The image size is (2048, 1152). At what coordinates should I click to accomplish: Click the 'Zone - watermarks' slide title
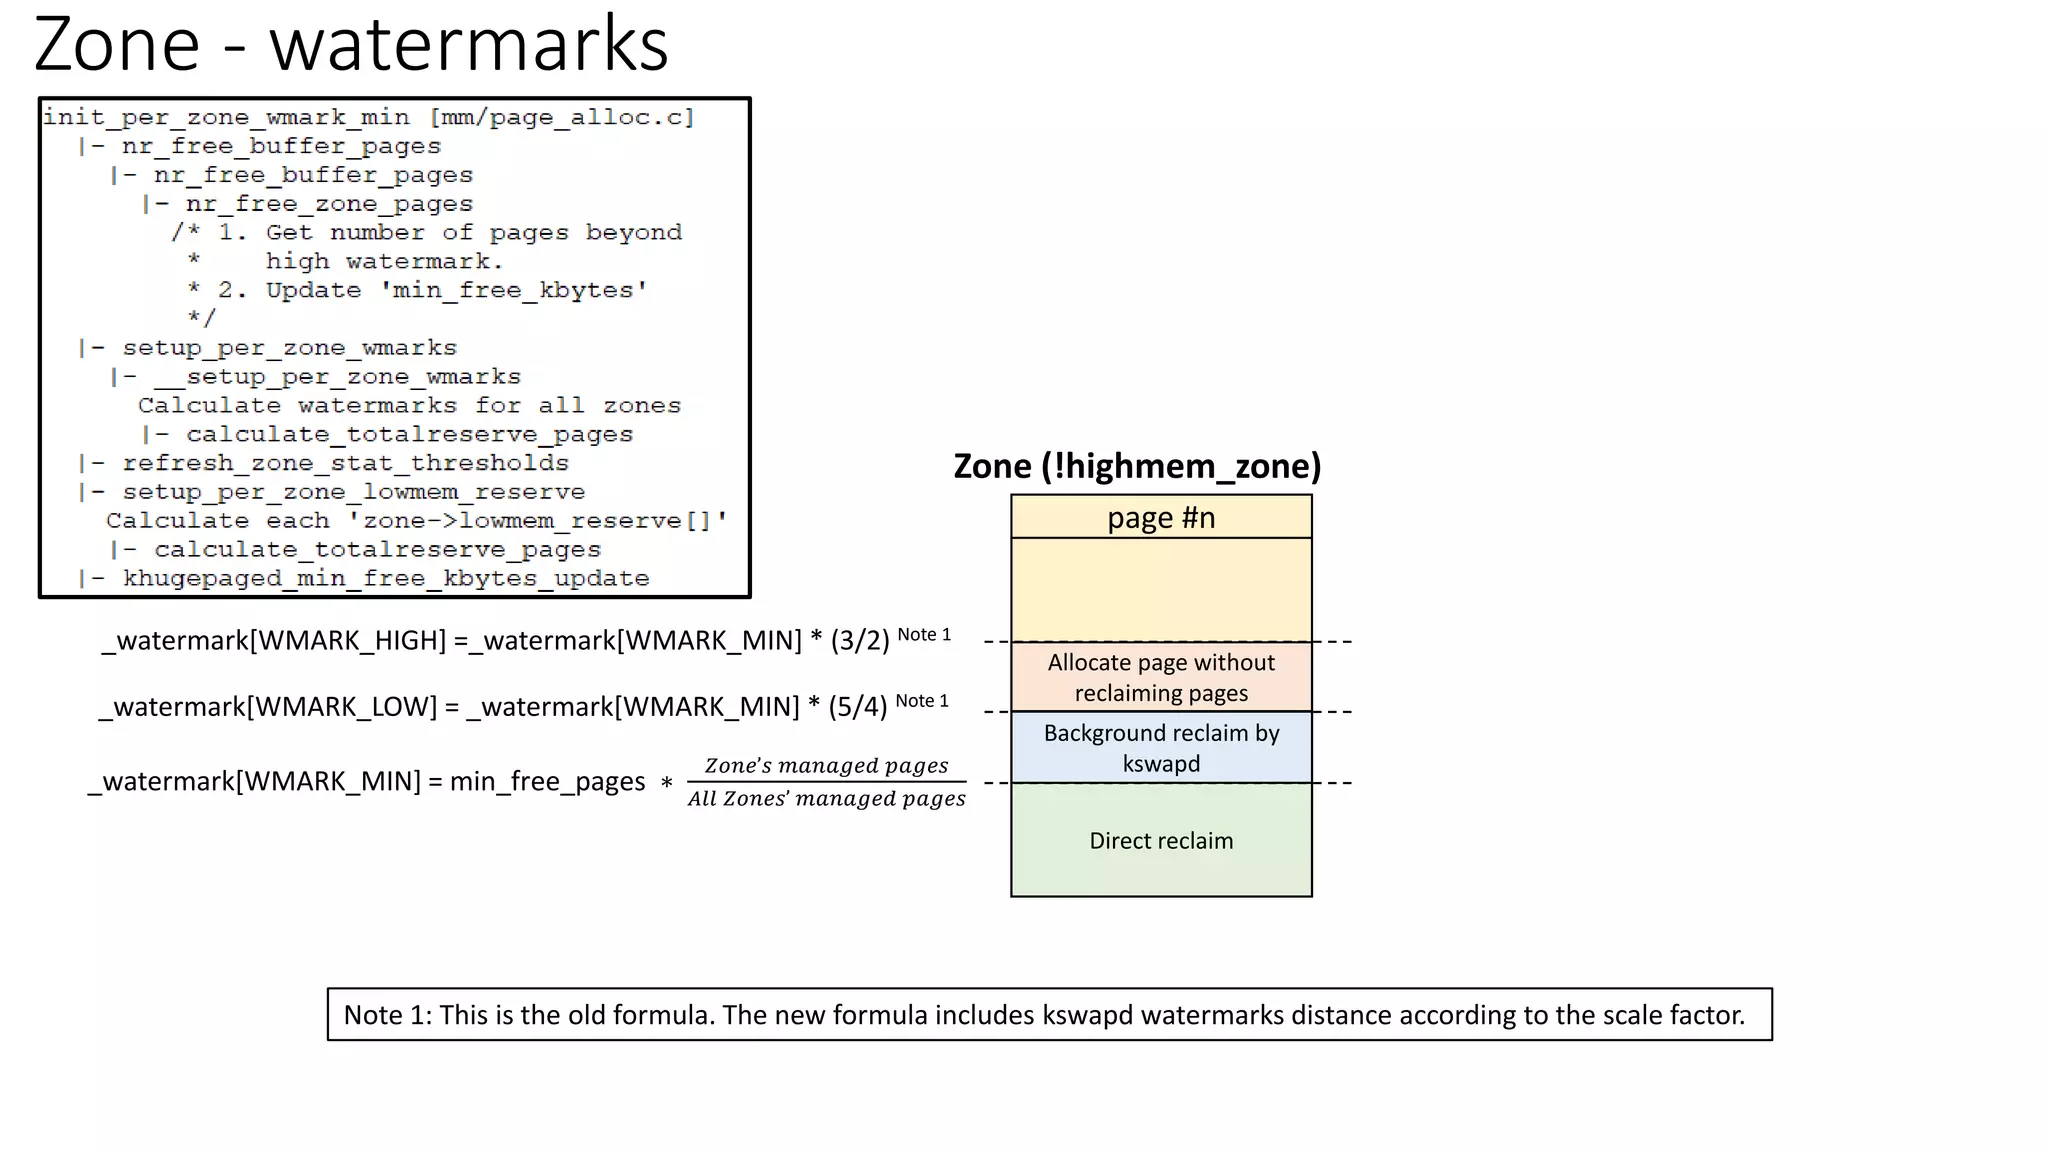click(350, 44)
